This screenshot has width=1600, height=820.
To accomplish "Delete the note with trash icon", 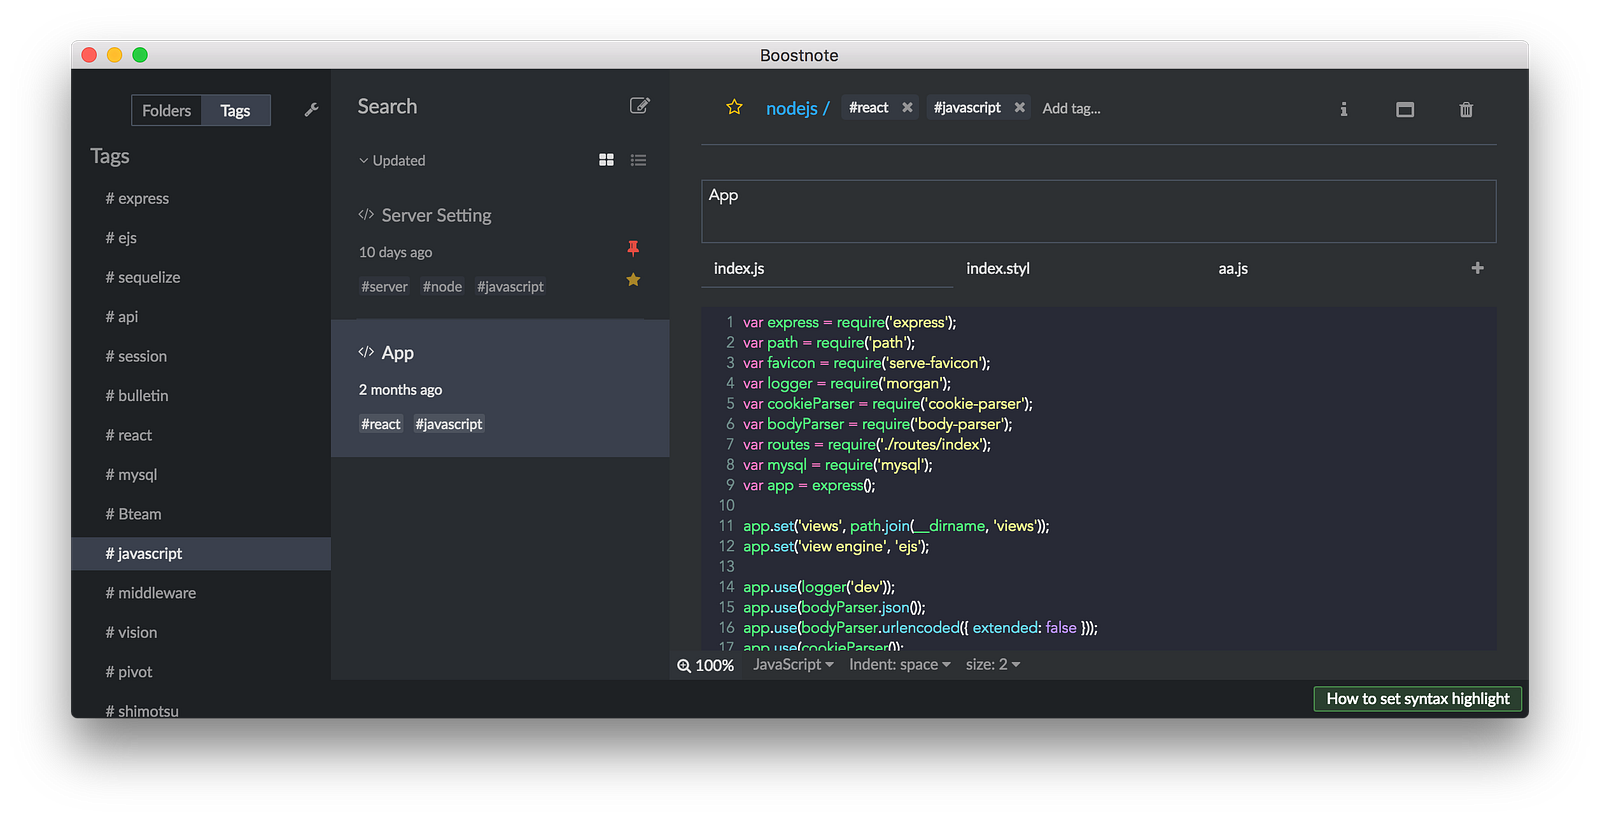I will click(1466, 109).
